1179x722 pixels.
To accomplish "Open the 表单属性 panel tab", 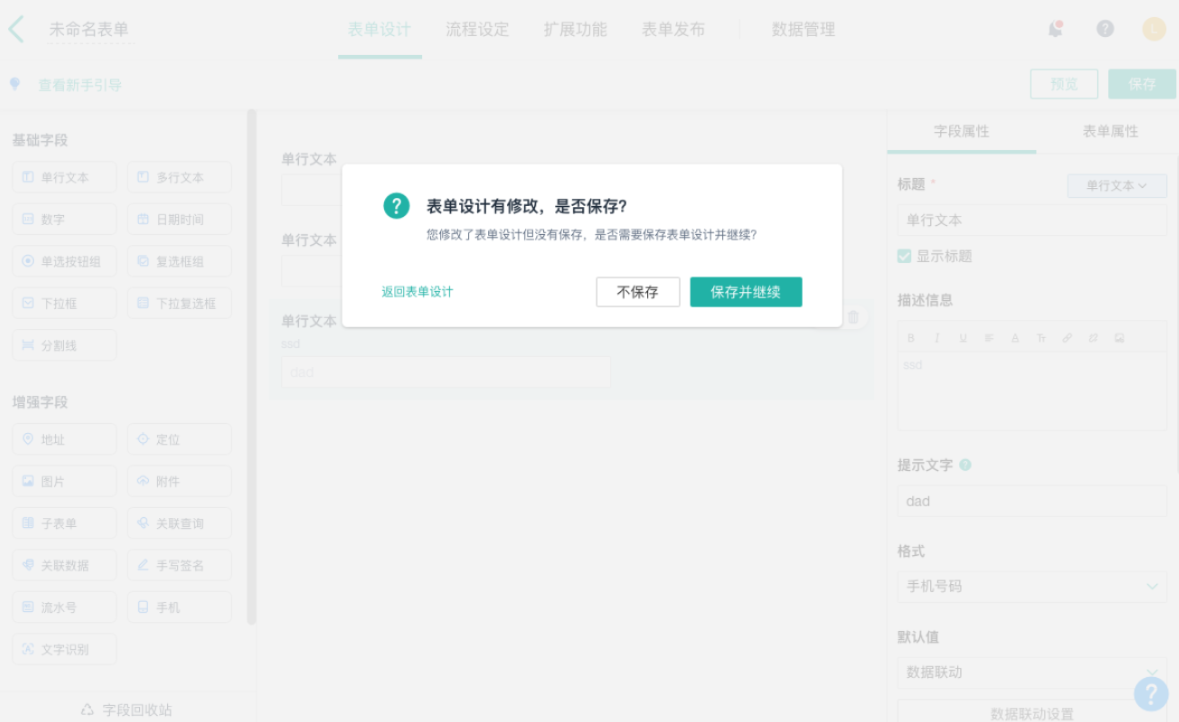I will 1110,132.
